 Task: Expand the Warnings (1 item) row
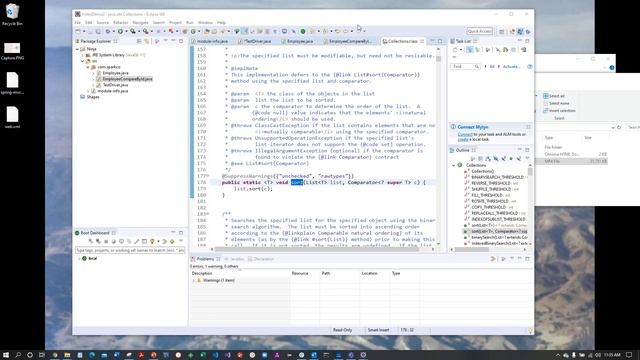click(193, 280)
